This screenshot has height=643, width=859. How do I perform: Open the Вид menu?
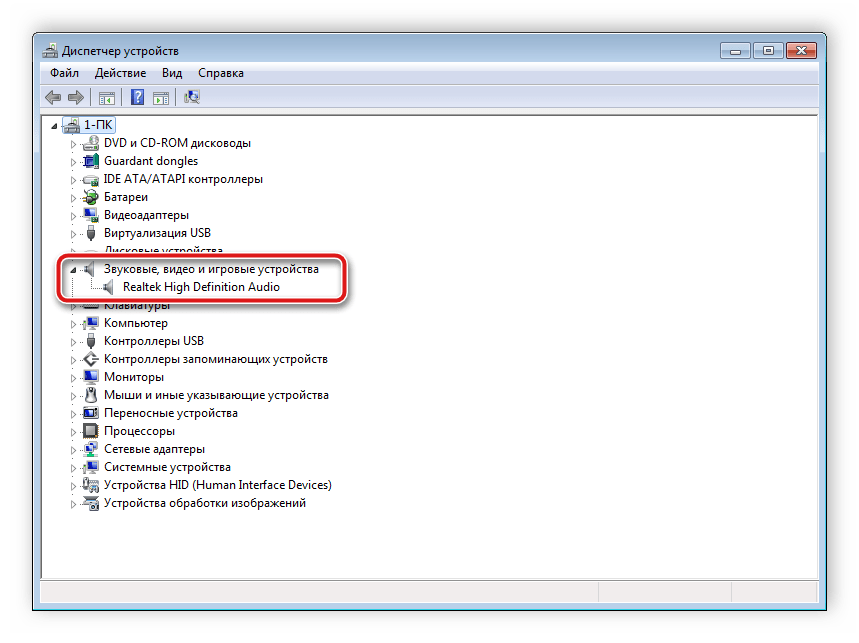172,73
